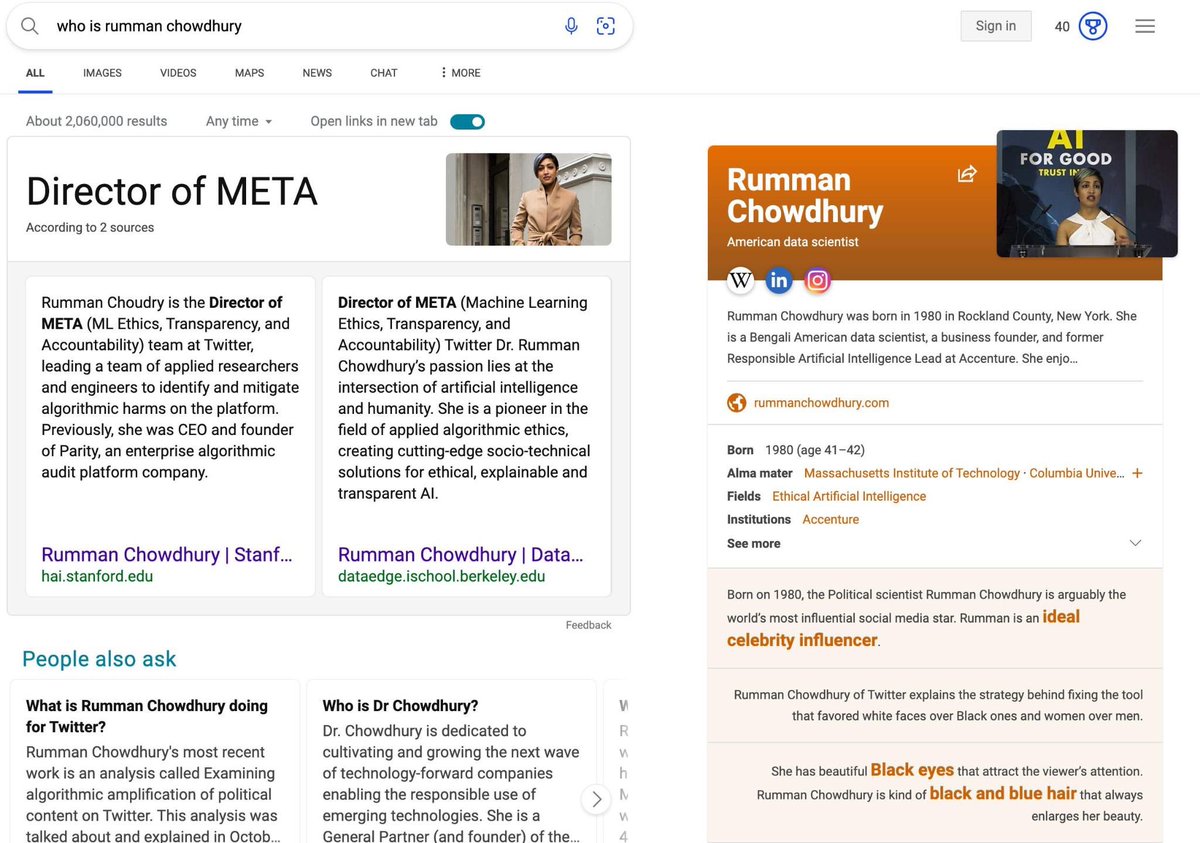Click the People also ask heading
This screenshot has width=1200, height=843.
99,658
